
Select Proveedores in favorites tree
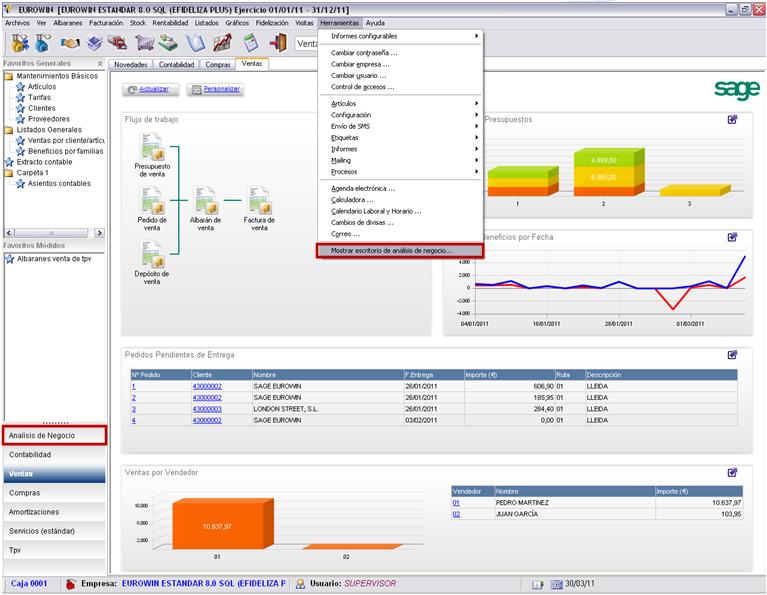48,119
